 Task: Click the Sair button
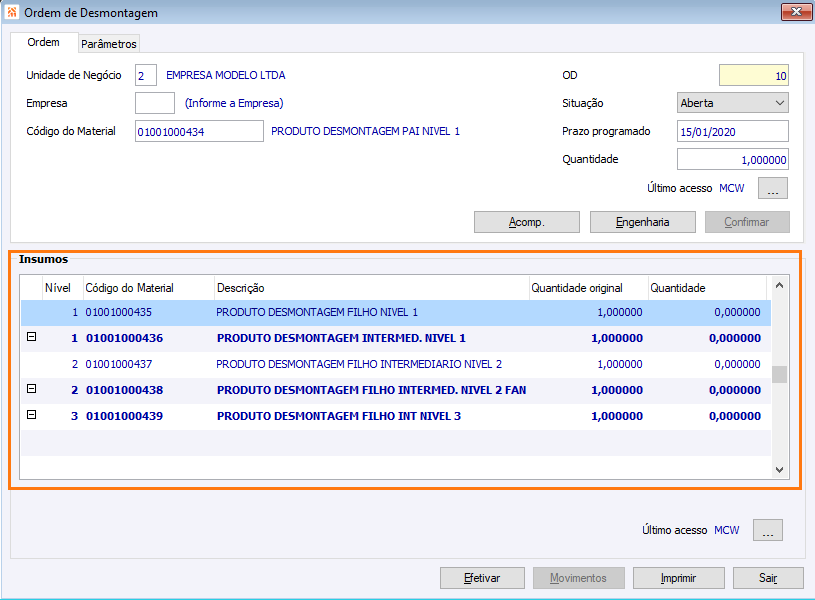pyautogui.click(x=768, y=578)
